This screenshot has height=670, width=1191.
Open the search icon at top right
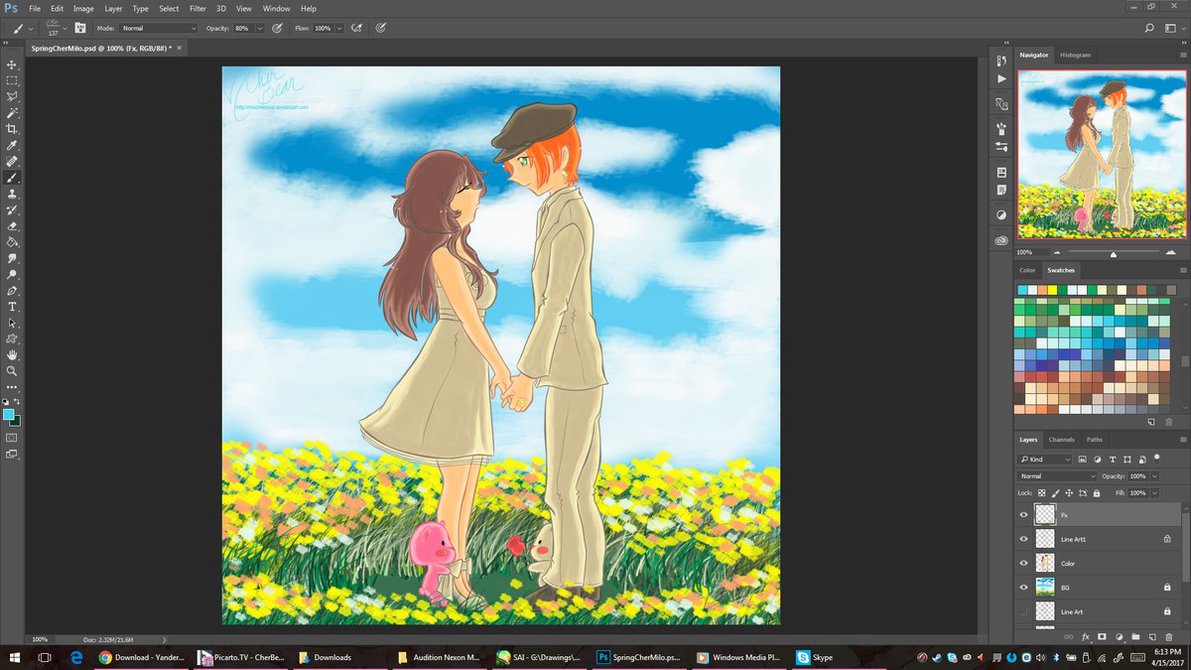pyautogui.click(x=1149, y=28)
